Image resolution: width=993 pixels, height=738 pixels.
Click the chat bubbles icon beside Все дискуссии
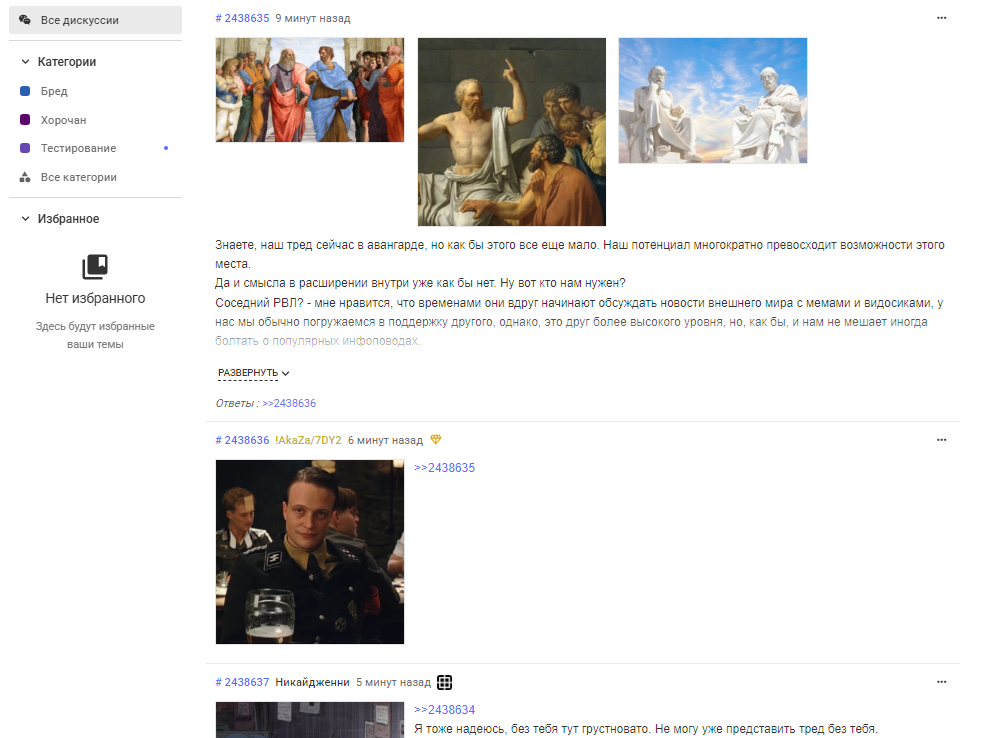pyautogui.click(x=25, y=20)
